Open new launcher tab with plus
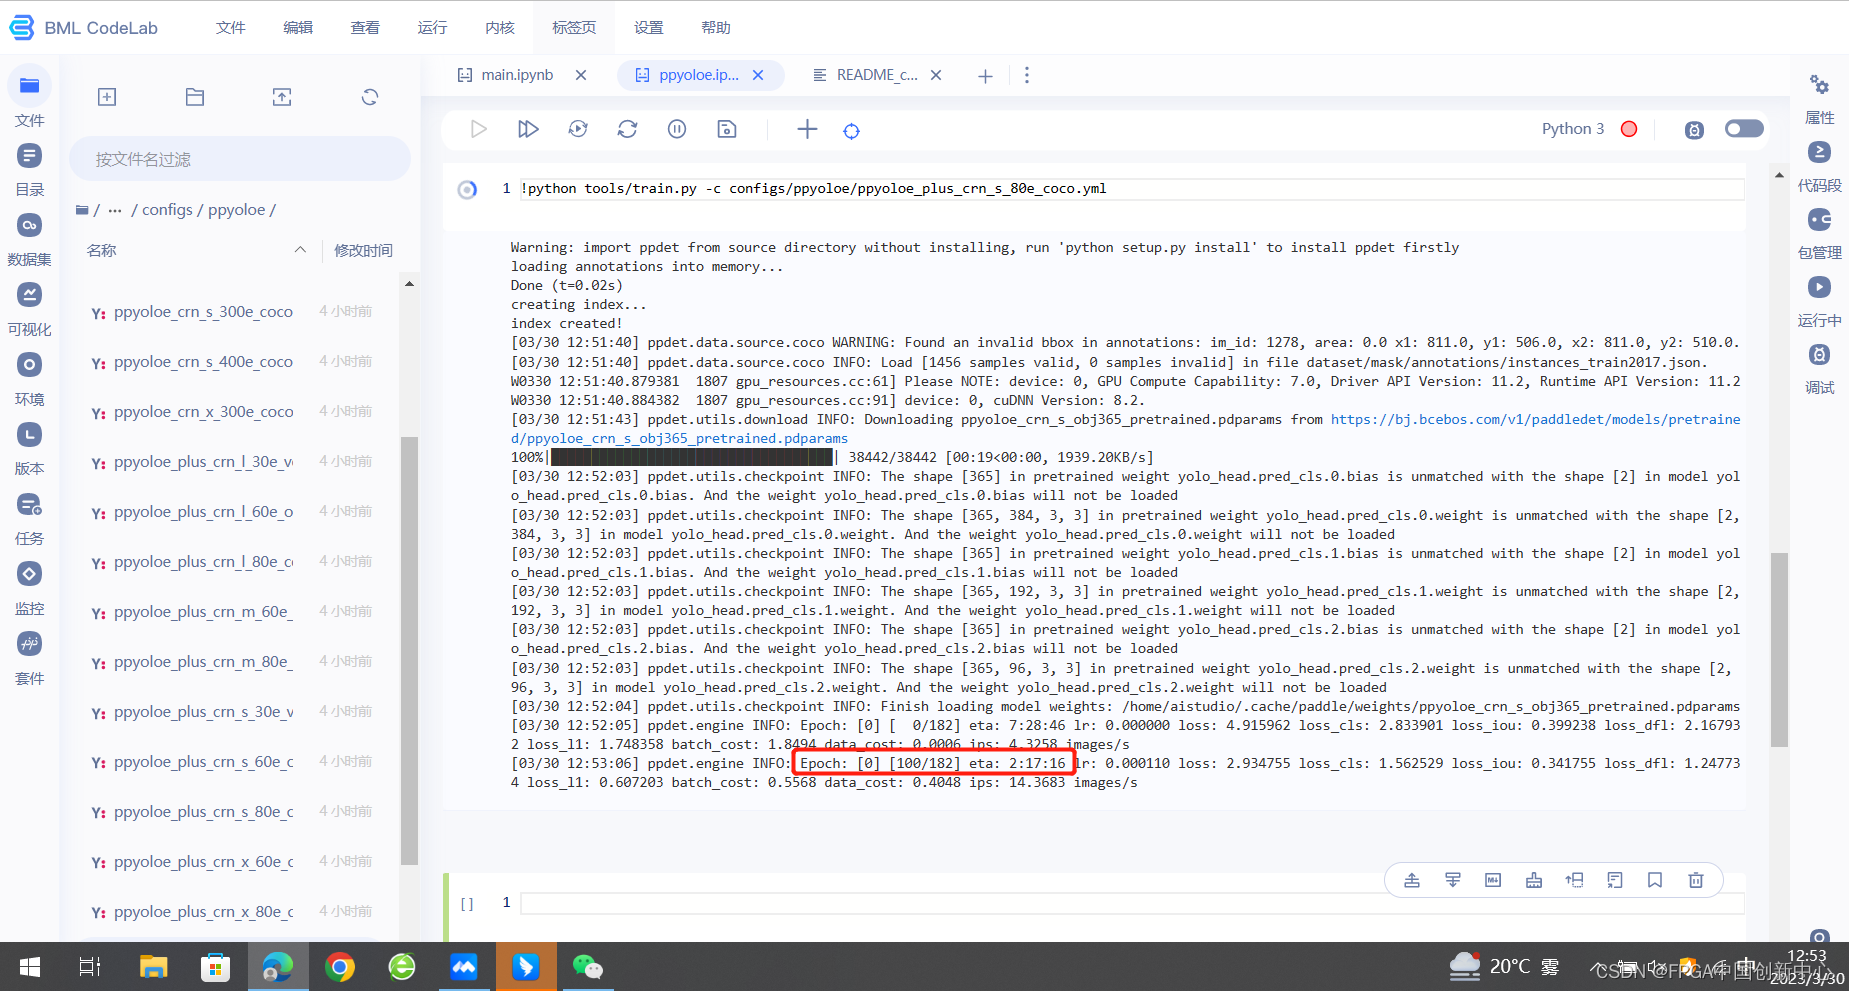1849x991 pixels. click(985, 76)
